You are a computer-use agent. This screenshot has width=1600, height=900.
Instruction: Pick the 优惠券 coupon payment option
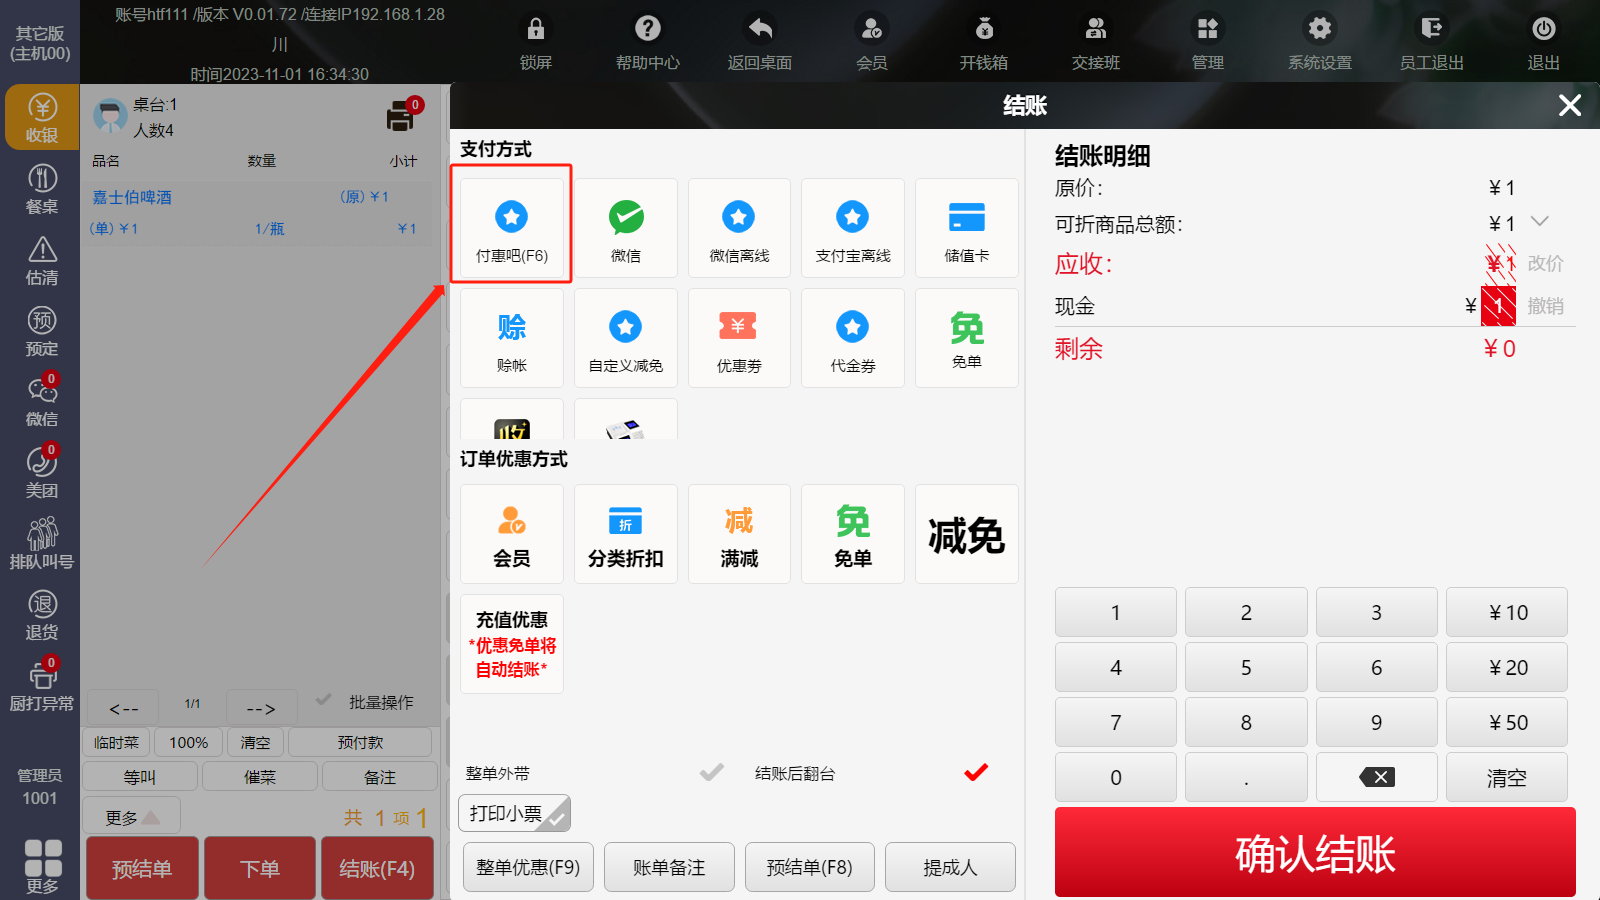[739, 339]
